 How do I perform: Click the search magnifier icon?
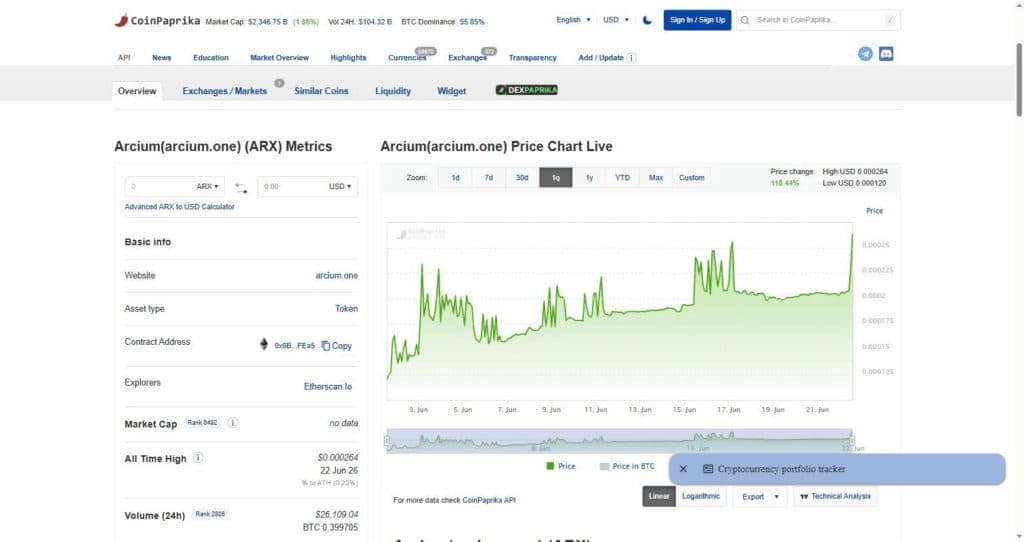(x=745, y=20)
